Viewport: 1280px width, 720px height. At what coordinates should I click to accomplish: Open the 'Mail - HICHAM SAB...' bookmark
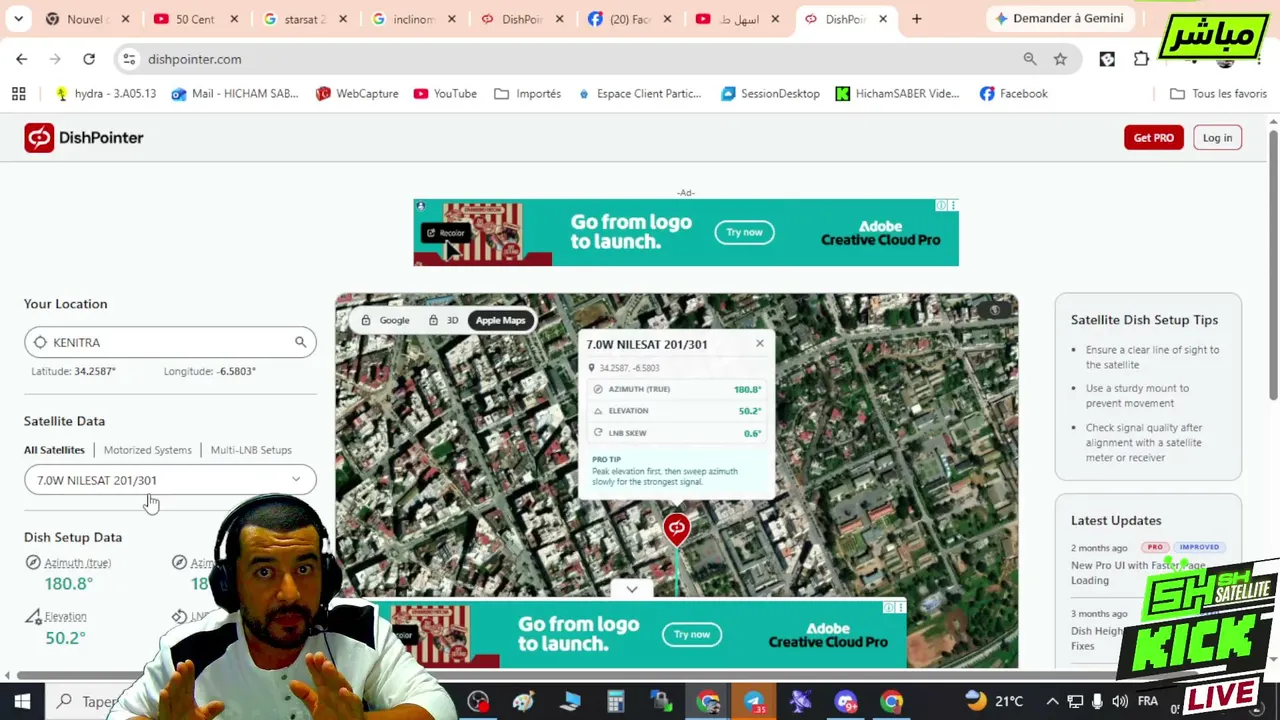point(235,93)
